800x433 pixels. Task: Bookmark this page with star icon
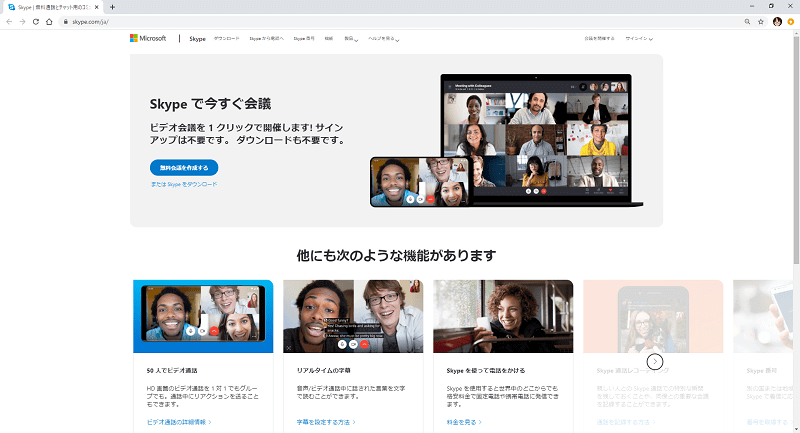(761, 22)
